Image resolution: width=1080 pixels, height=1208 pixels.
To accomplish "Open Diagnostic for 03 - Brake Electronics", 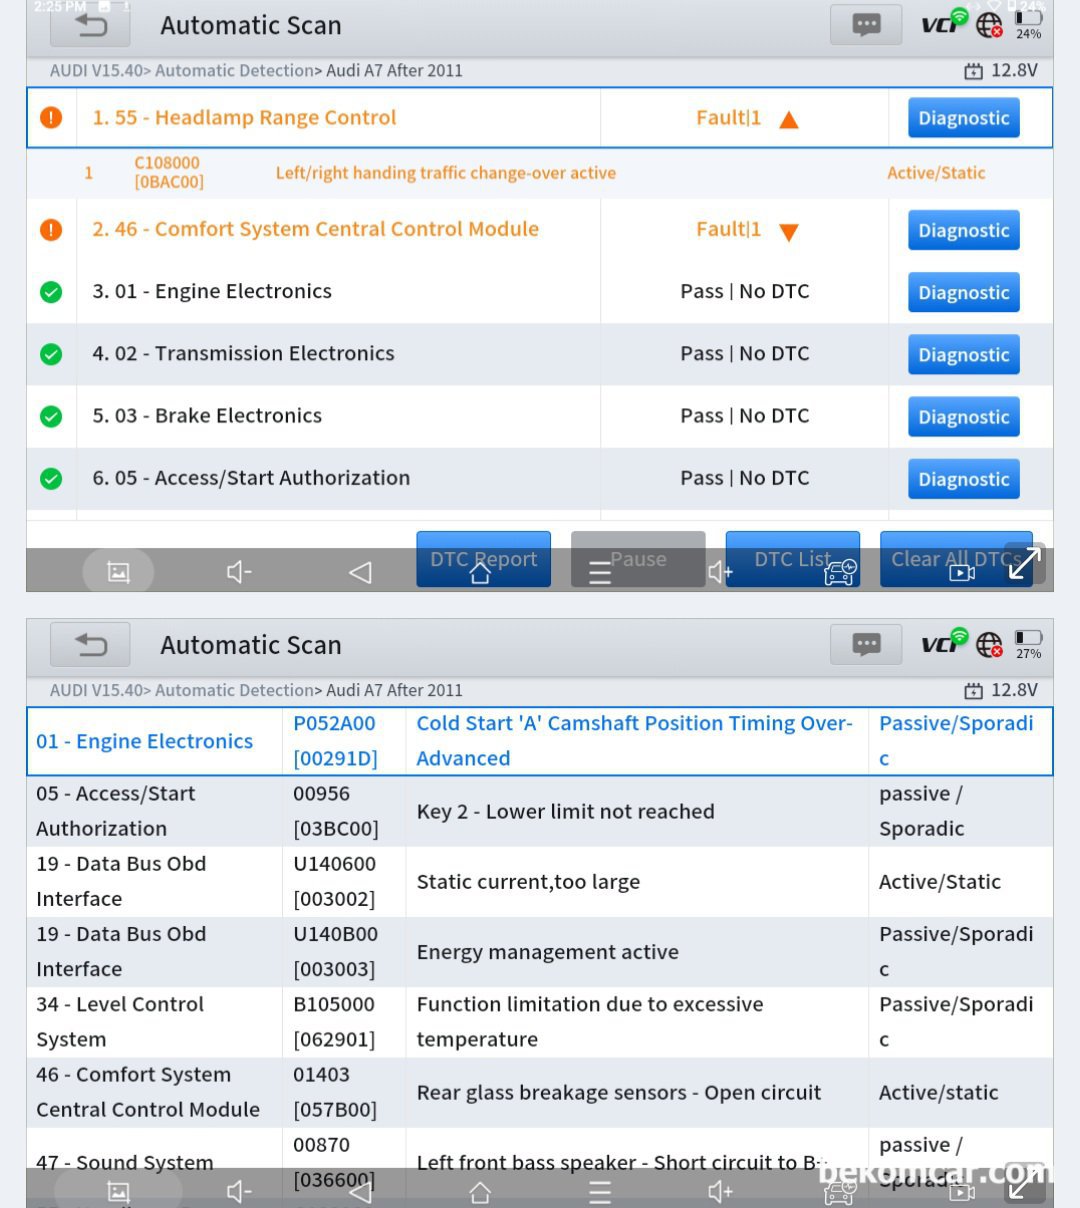I will click(964, 416).
